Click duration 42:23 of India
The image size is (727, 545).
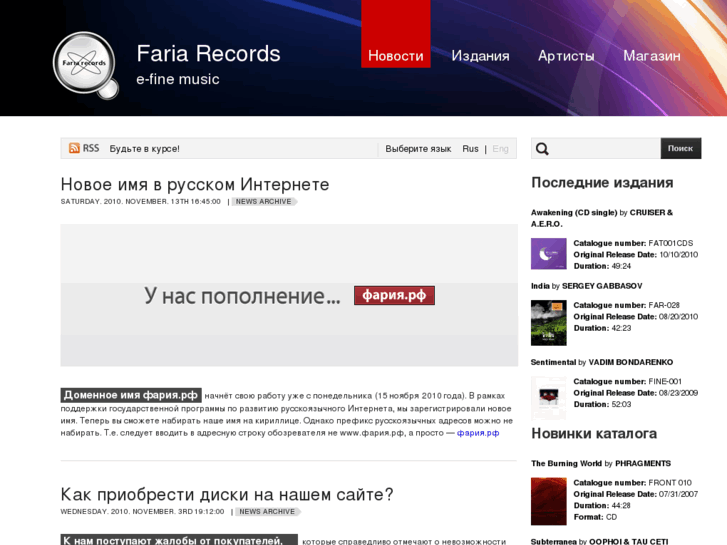click(x=621, y=328)
